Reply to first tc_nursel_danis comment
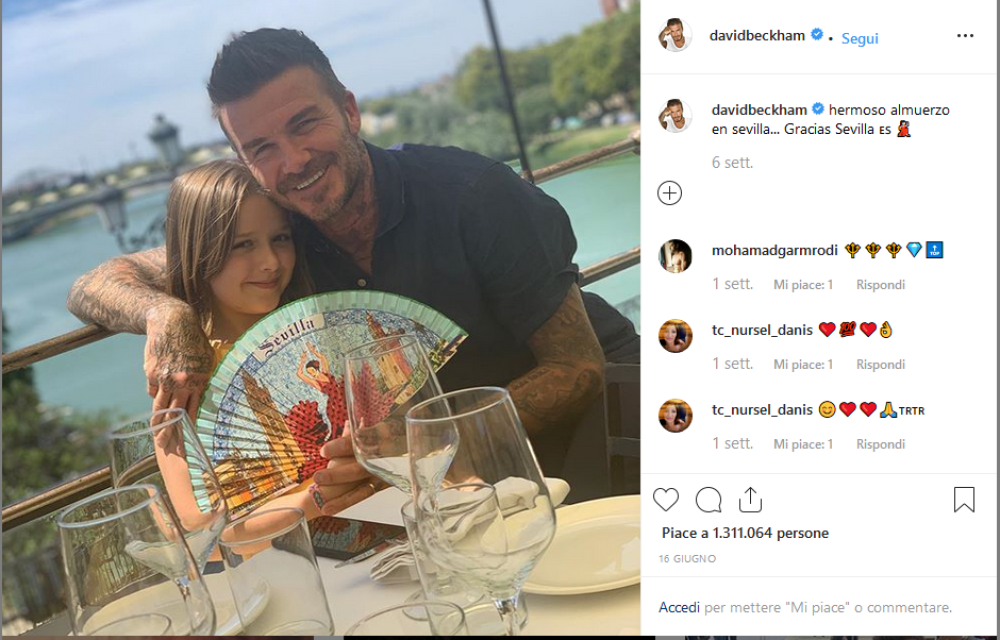The image size is (1000, 640). coord(881,365)
